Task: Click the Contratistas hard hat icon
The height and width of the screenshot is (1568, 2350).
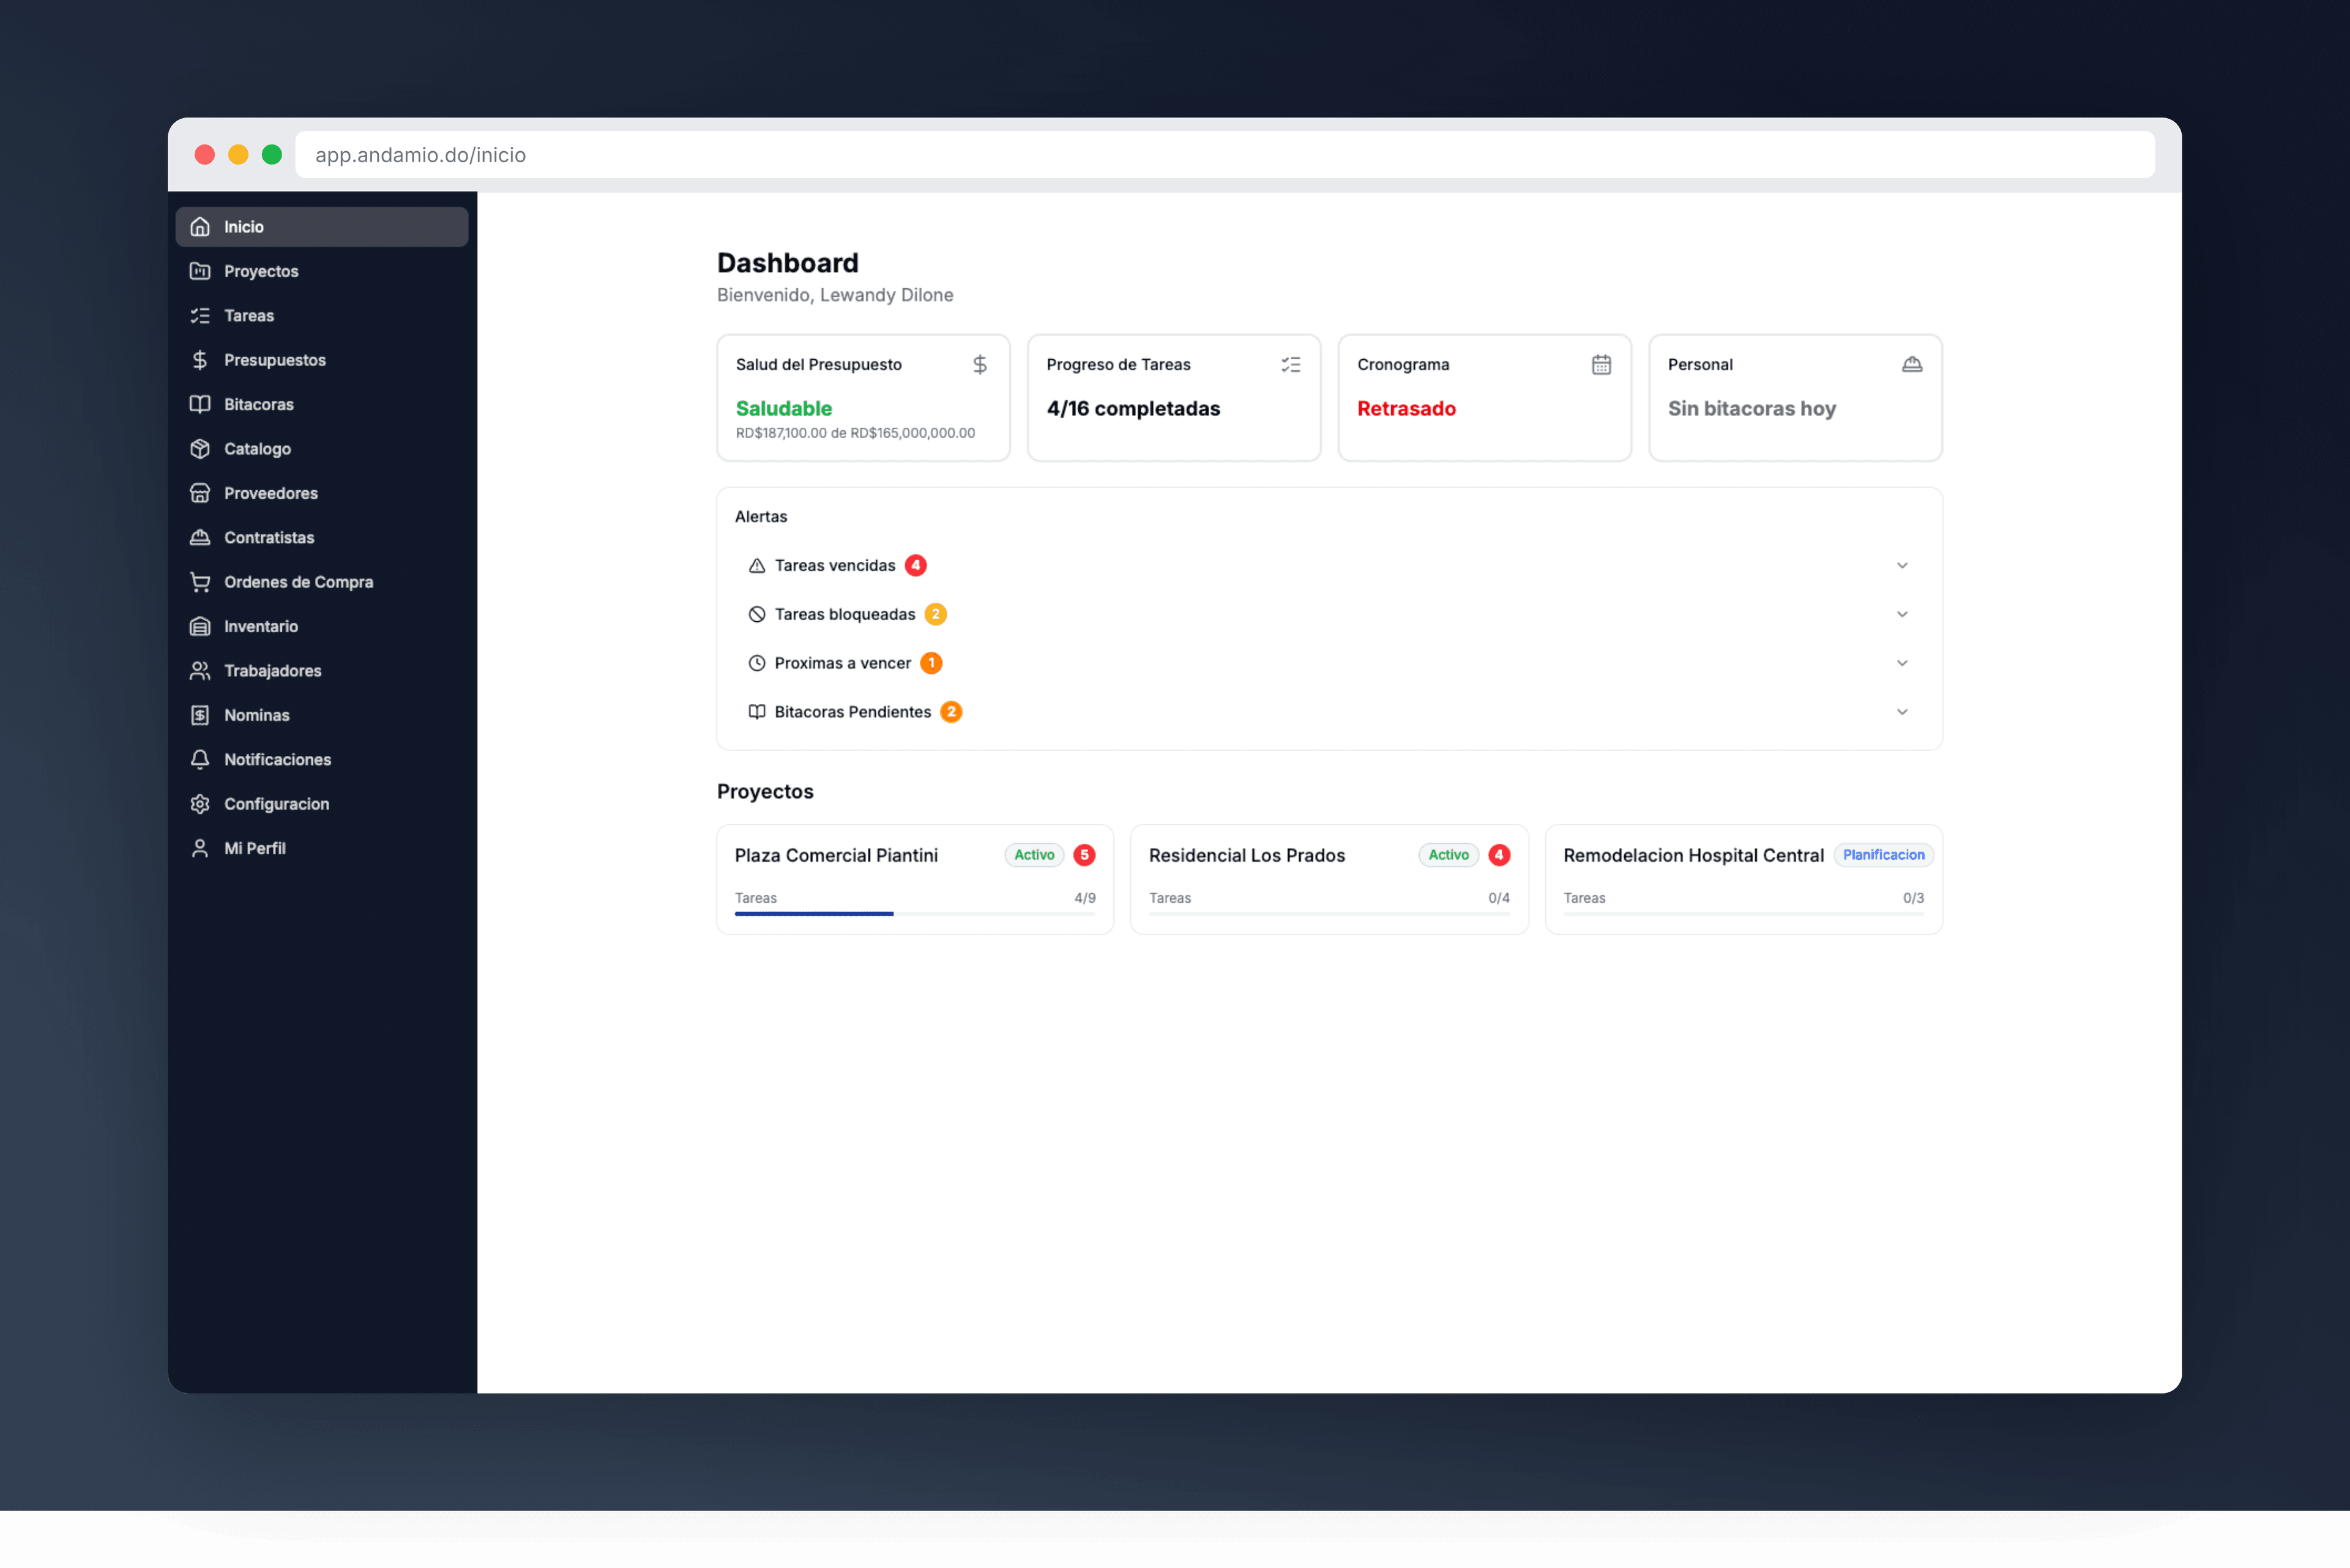Action: [200, 537]
